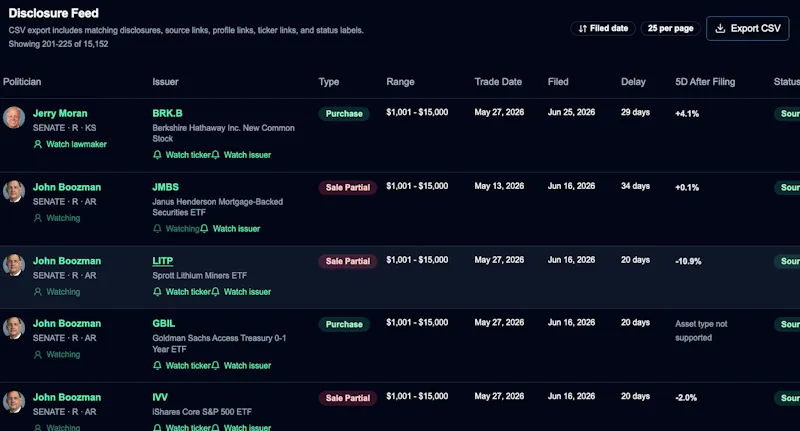
Task: Click Jerry Moran's avatar photo
Action: 14,117
